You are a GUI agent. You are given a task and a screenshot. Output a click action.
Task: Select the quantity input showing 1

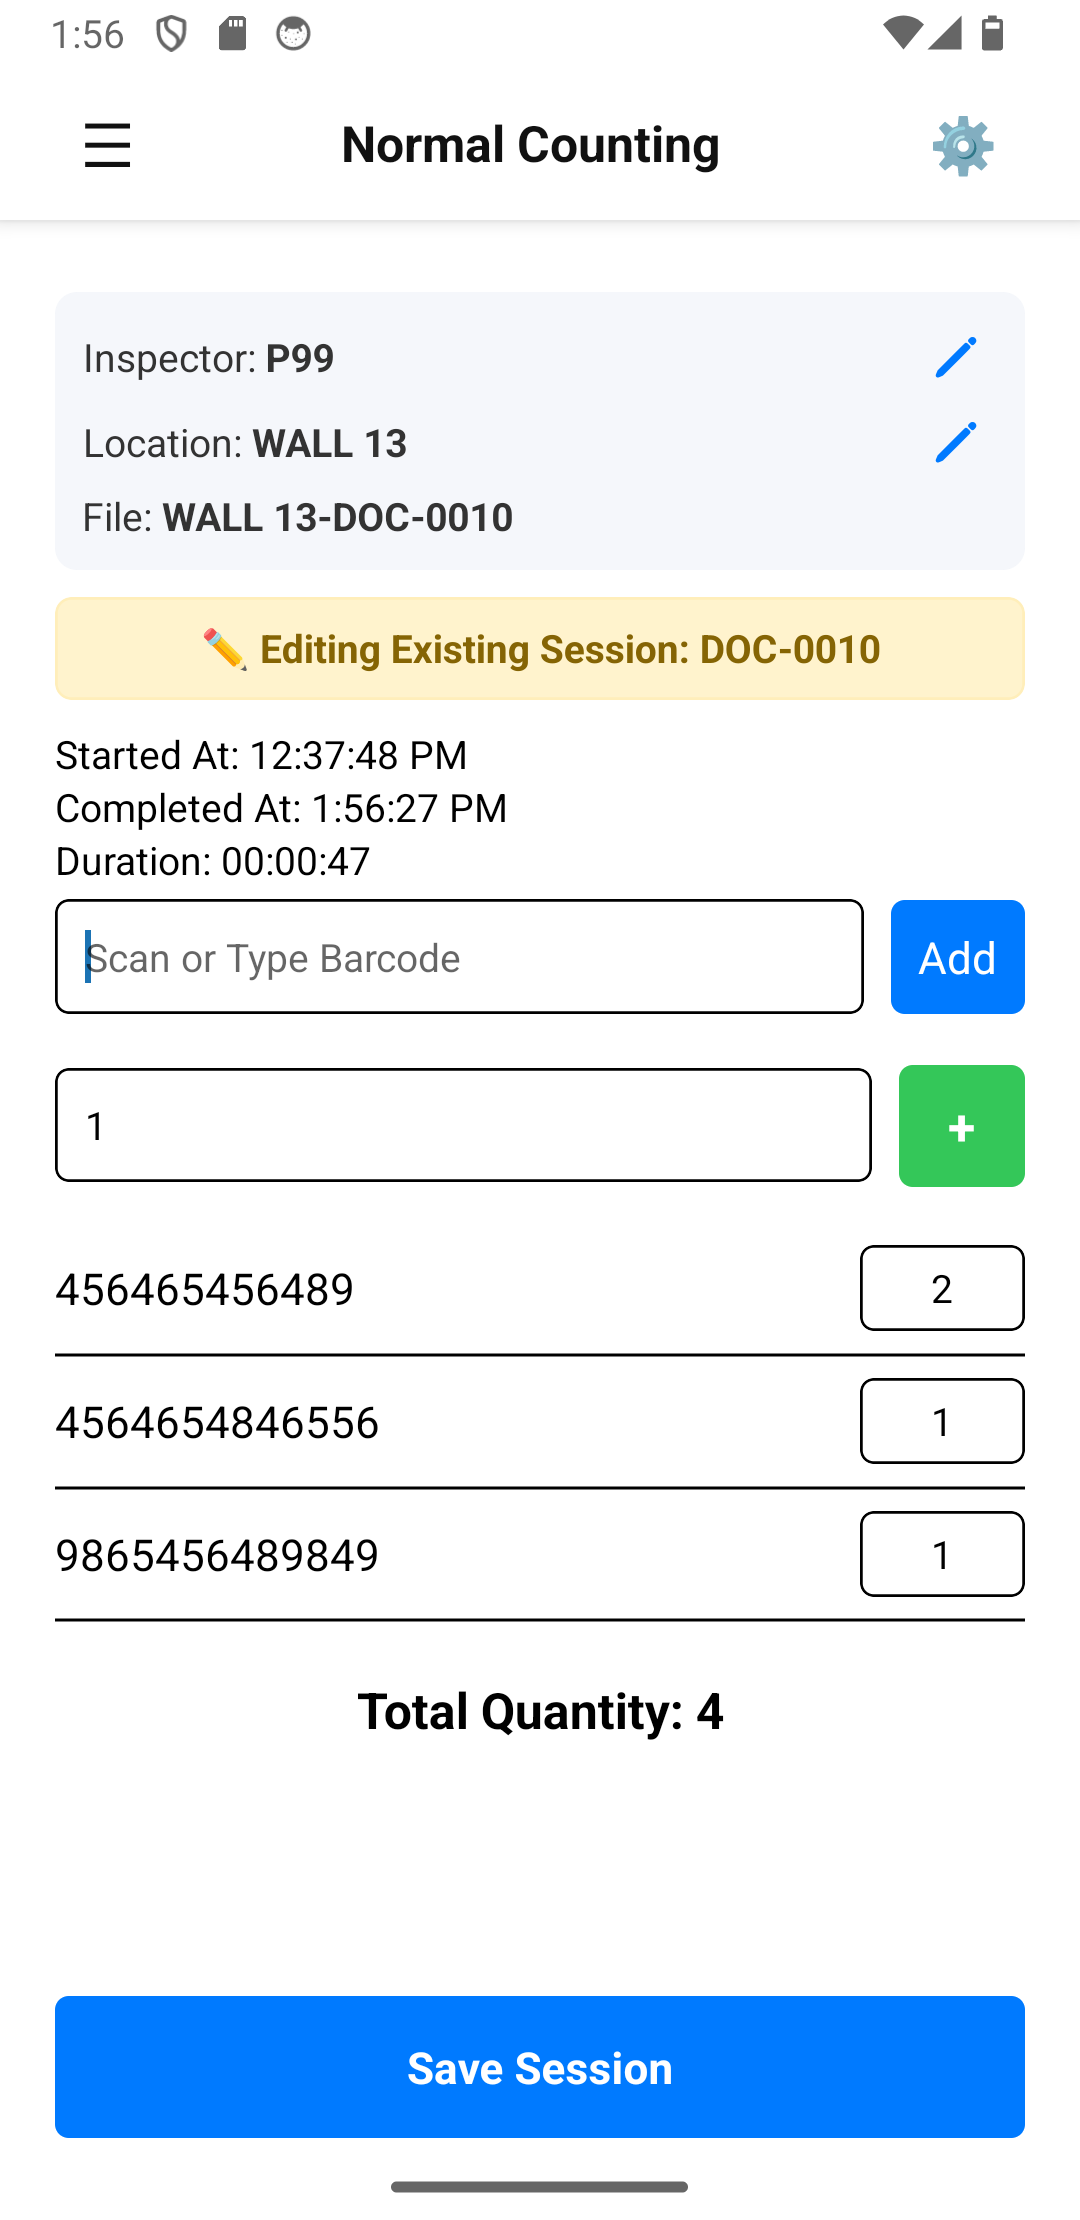tap(463, 1125)
